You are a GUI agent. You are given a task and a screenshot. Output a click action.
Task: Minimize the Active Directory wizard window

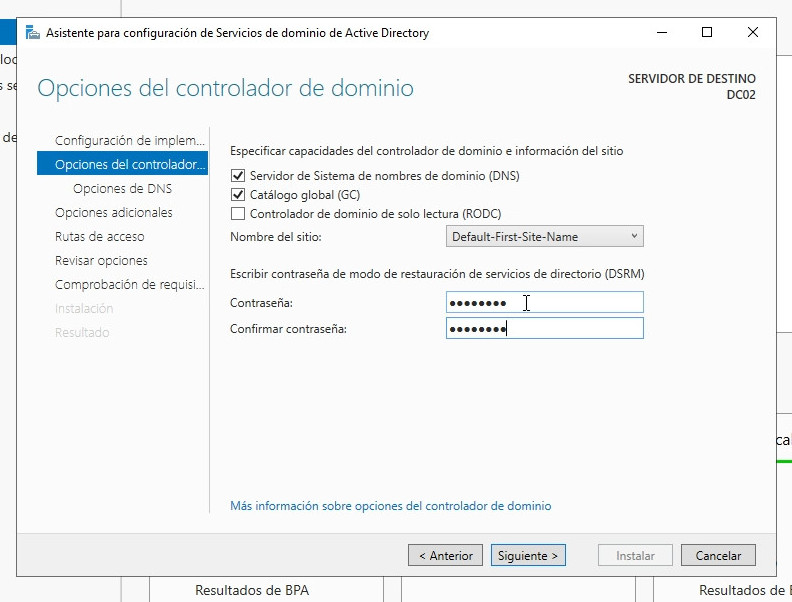coord(661,33)
